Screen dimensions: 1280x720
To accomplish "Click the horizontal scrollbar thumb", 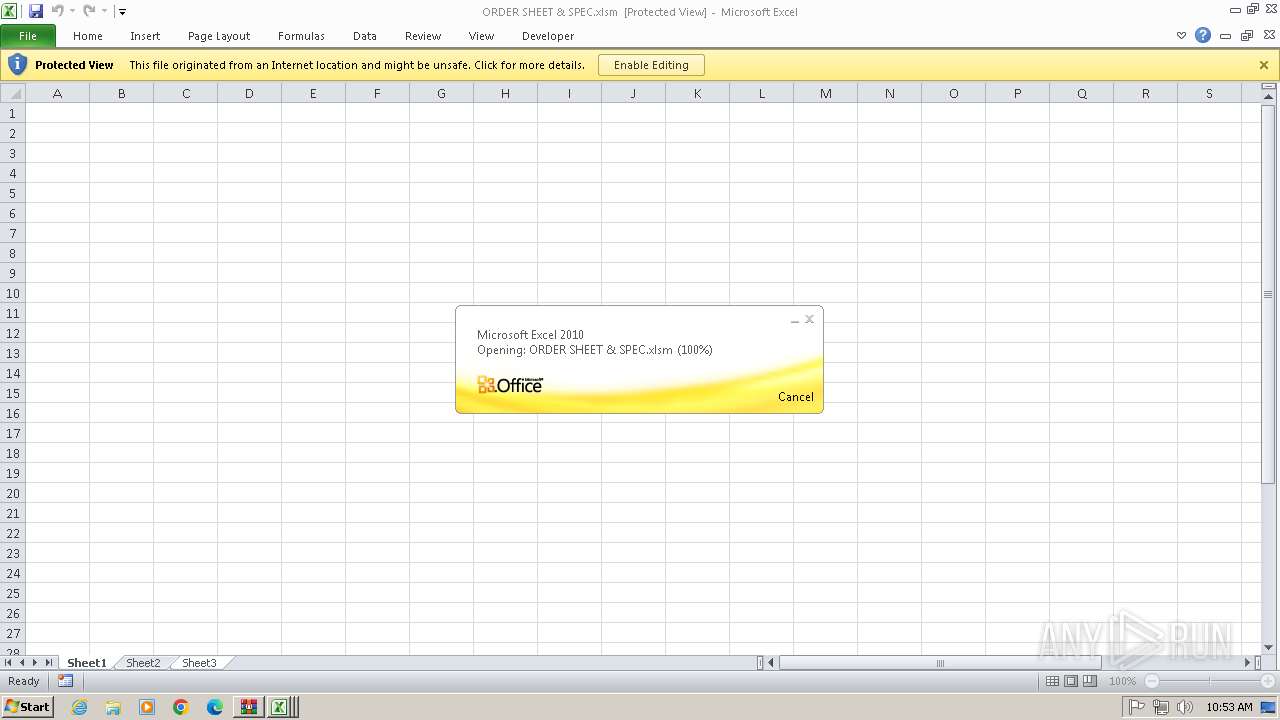I will tap(940, 663).
